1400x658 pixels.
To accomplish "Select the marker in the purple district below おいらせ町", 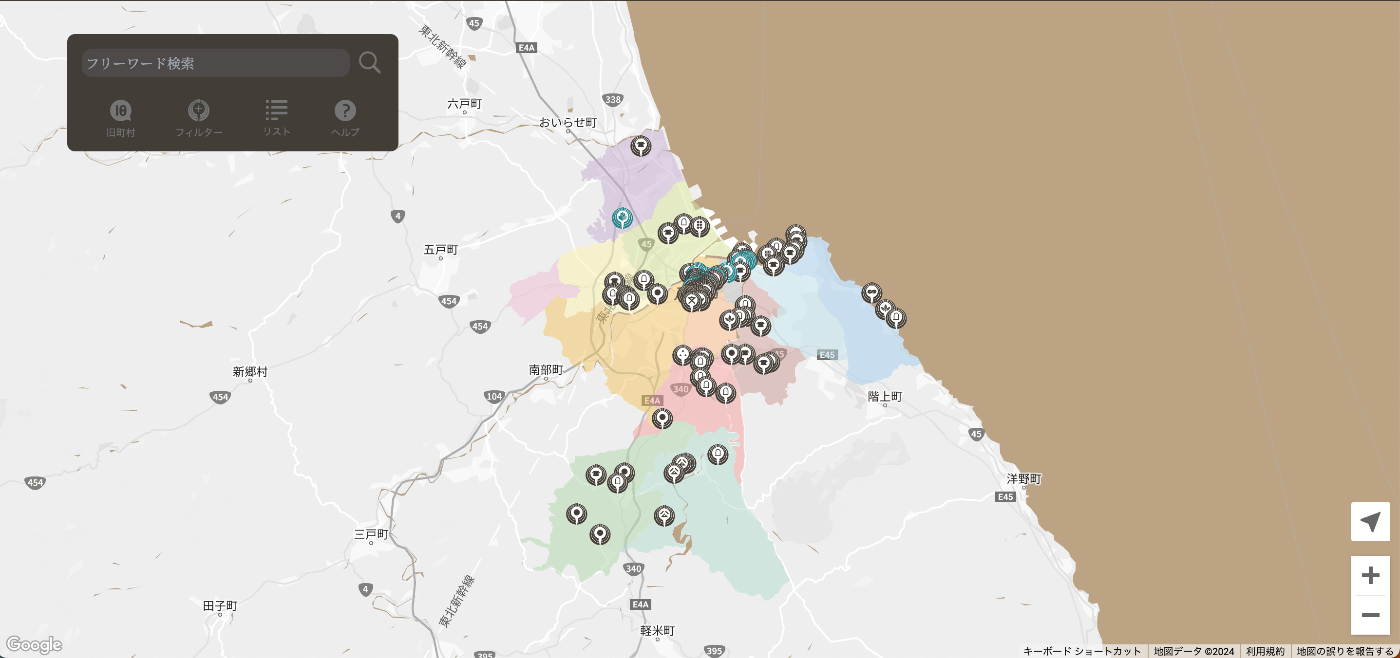I will click(641, 147).
